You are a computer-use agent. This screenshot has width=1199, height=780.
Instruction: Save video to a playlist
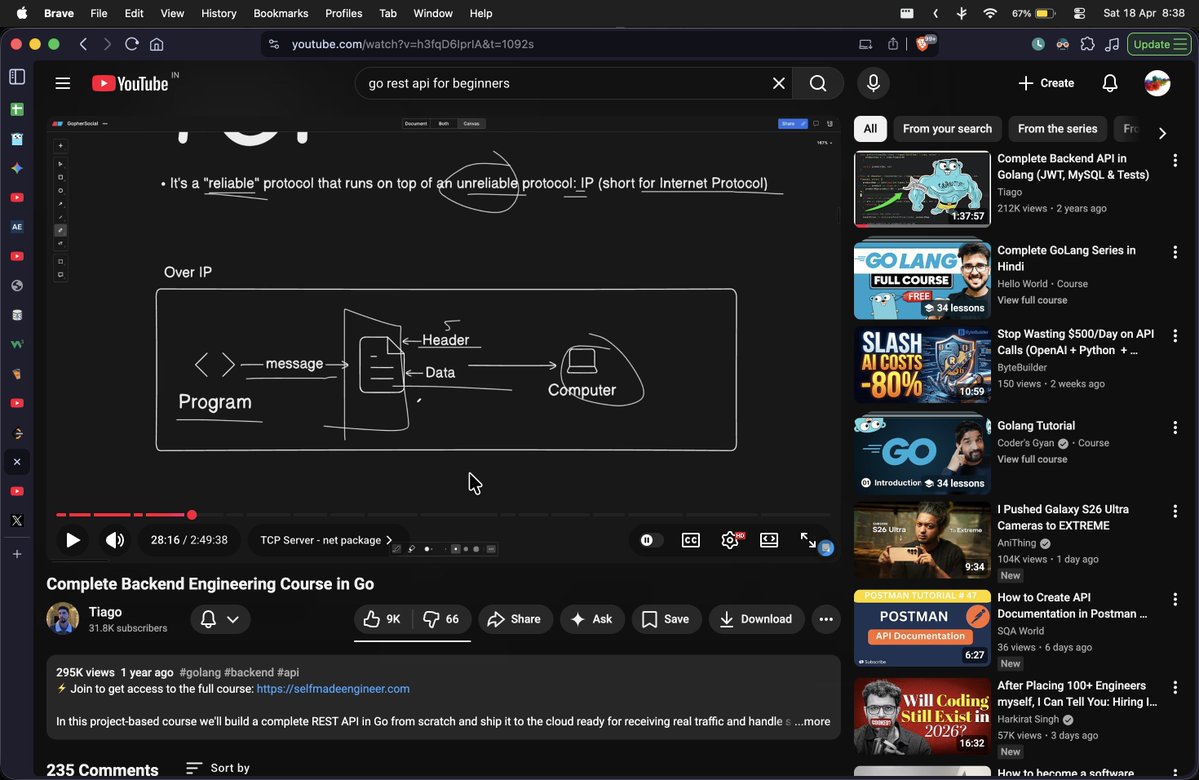tap(665, 619)
